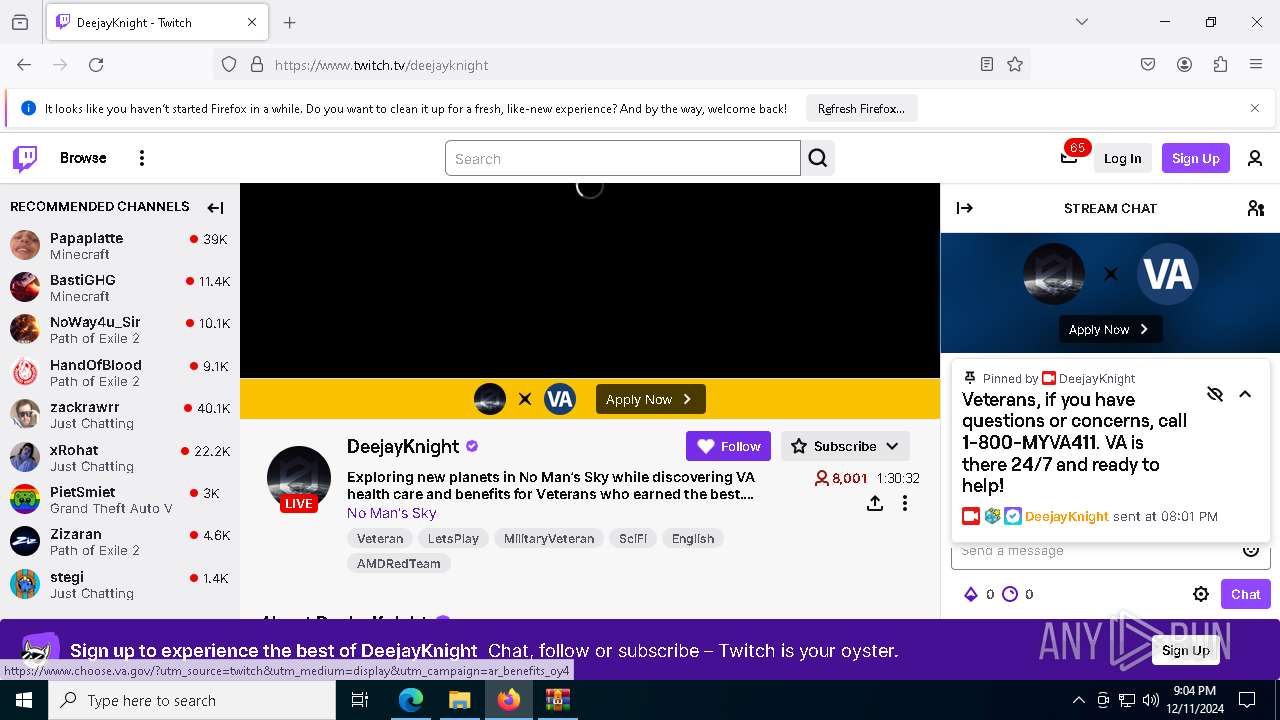Open the more options menu beside Browse
1280x720 pixels.
[x=142, y=158]
